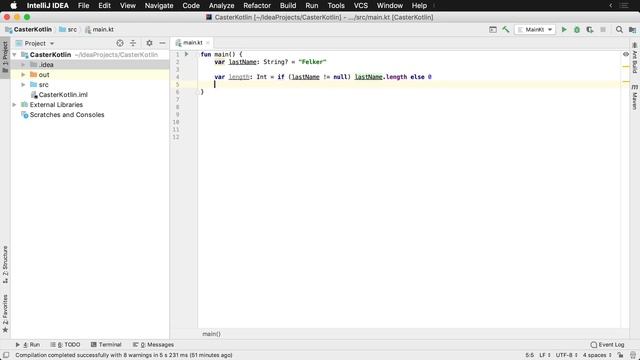Open the Structure tool window stripe
Image resolution: width=640 pixels, height=360 pixels.
[5, 264]
